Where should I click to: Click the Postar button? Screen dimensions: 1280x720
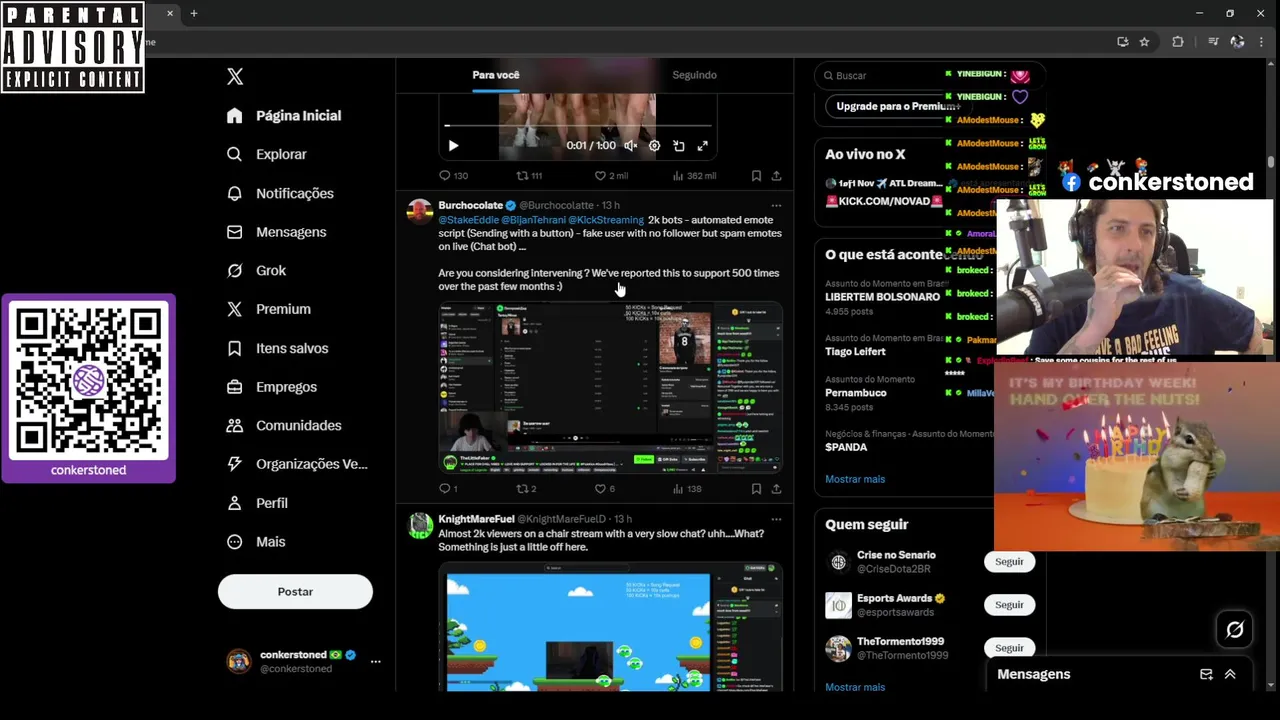point(295,591)
